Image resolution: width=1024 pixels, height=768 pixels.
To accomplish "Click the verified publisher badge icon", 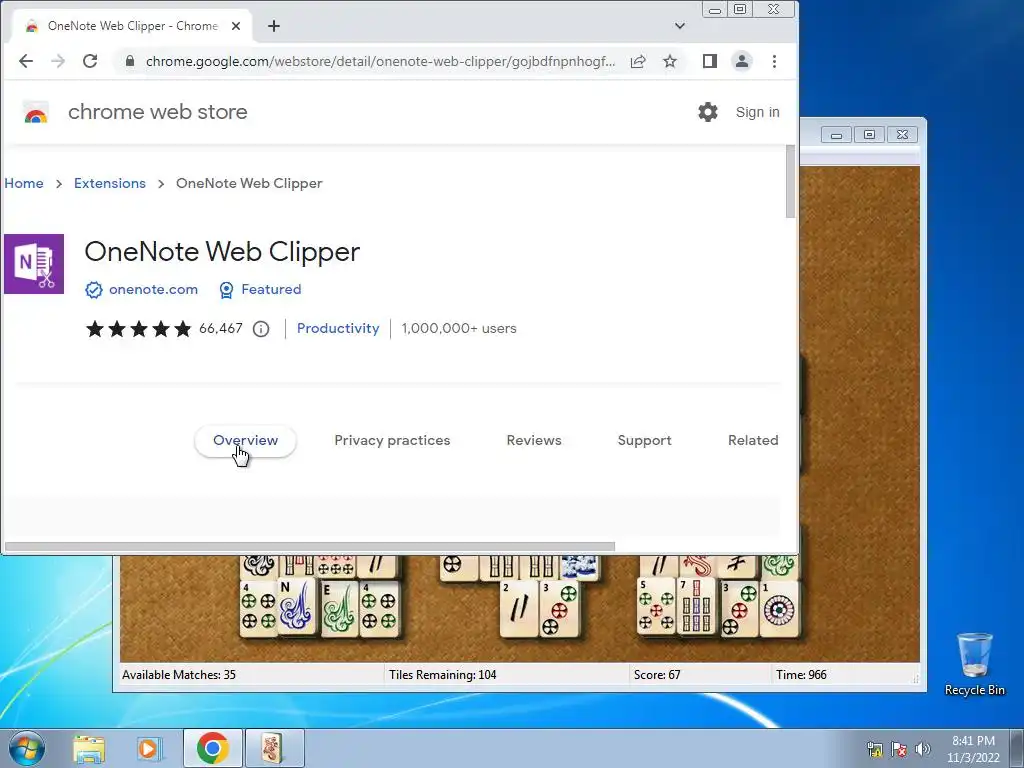I will pyautogui.click(x=94, y=290).
